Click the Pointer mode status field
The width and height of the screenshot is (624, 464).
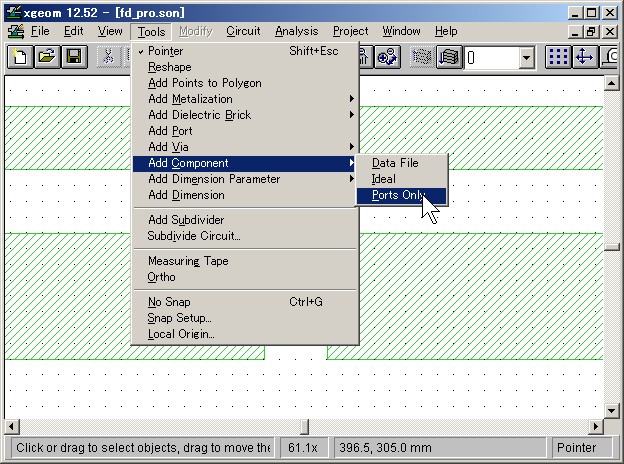click(x=582, y=448)
